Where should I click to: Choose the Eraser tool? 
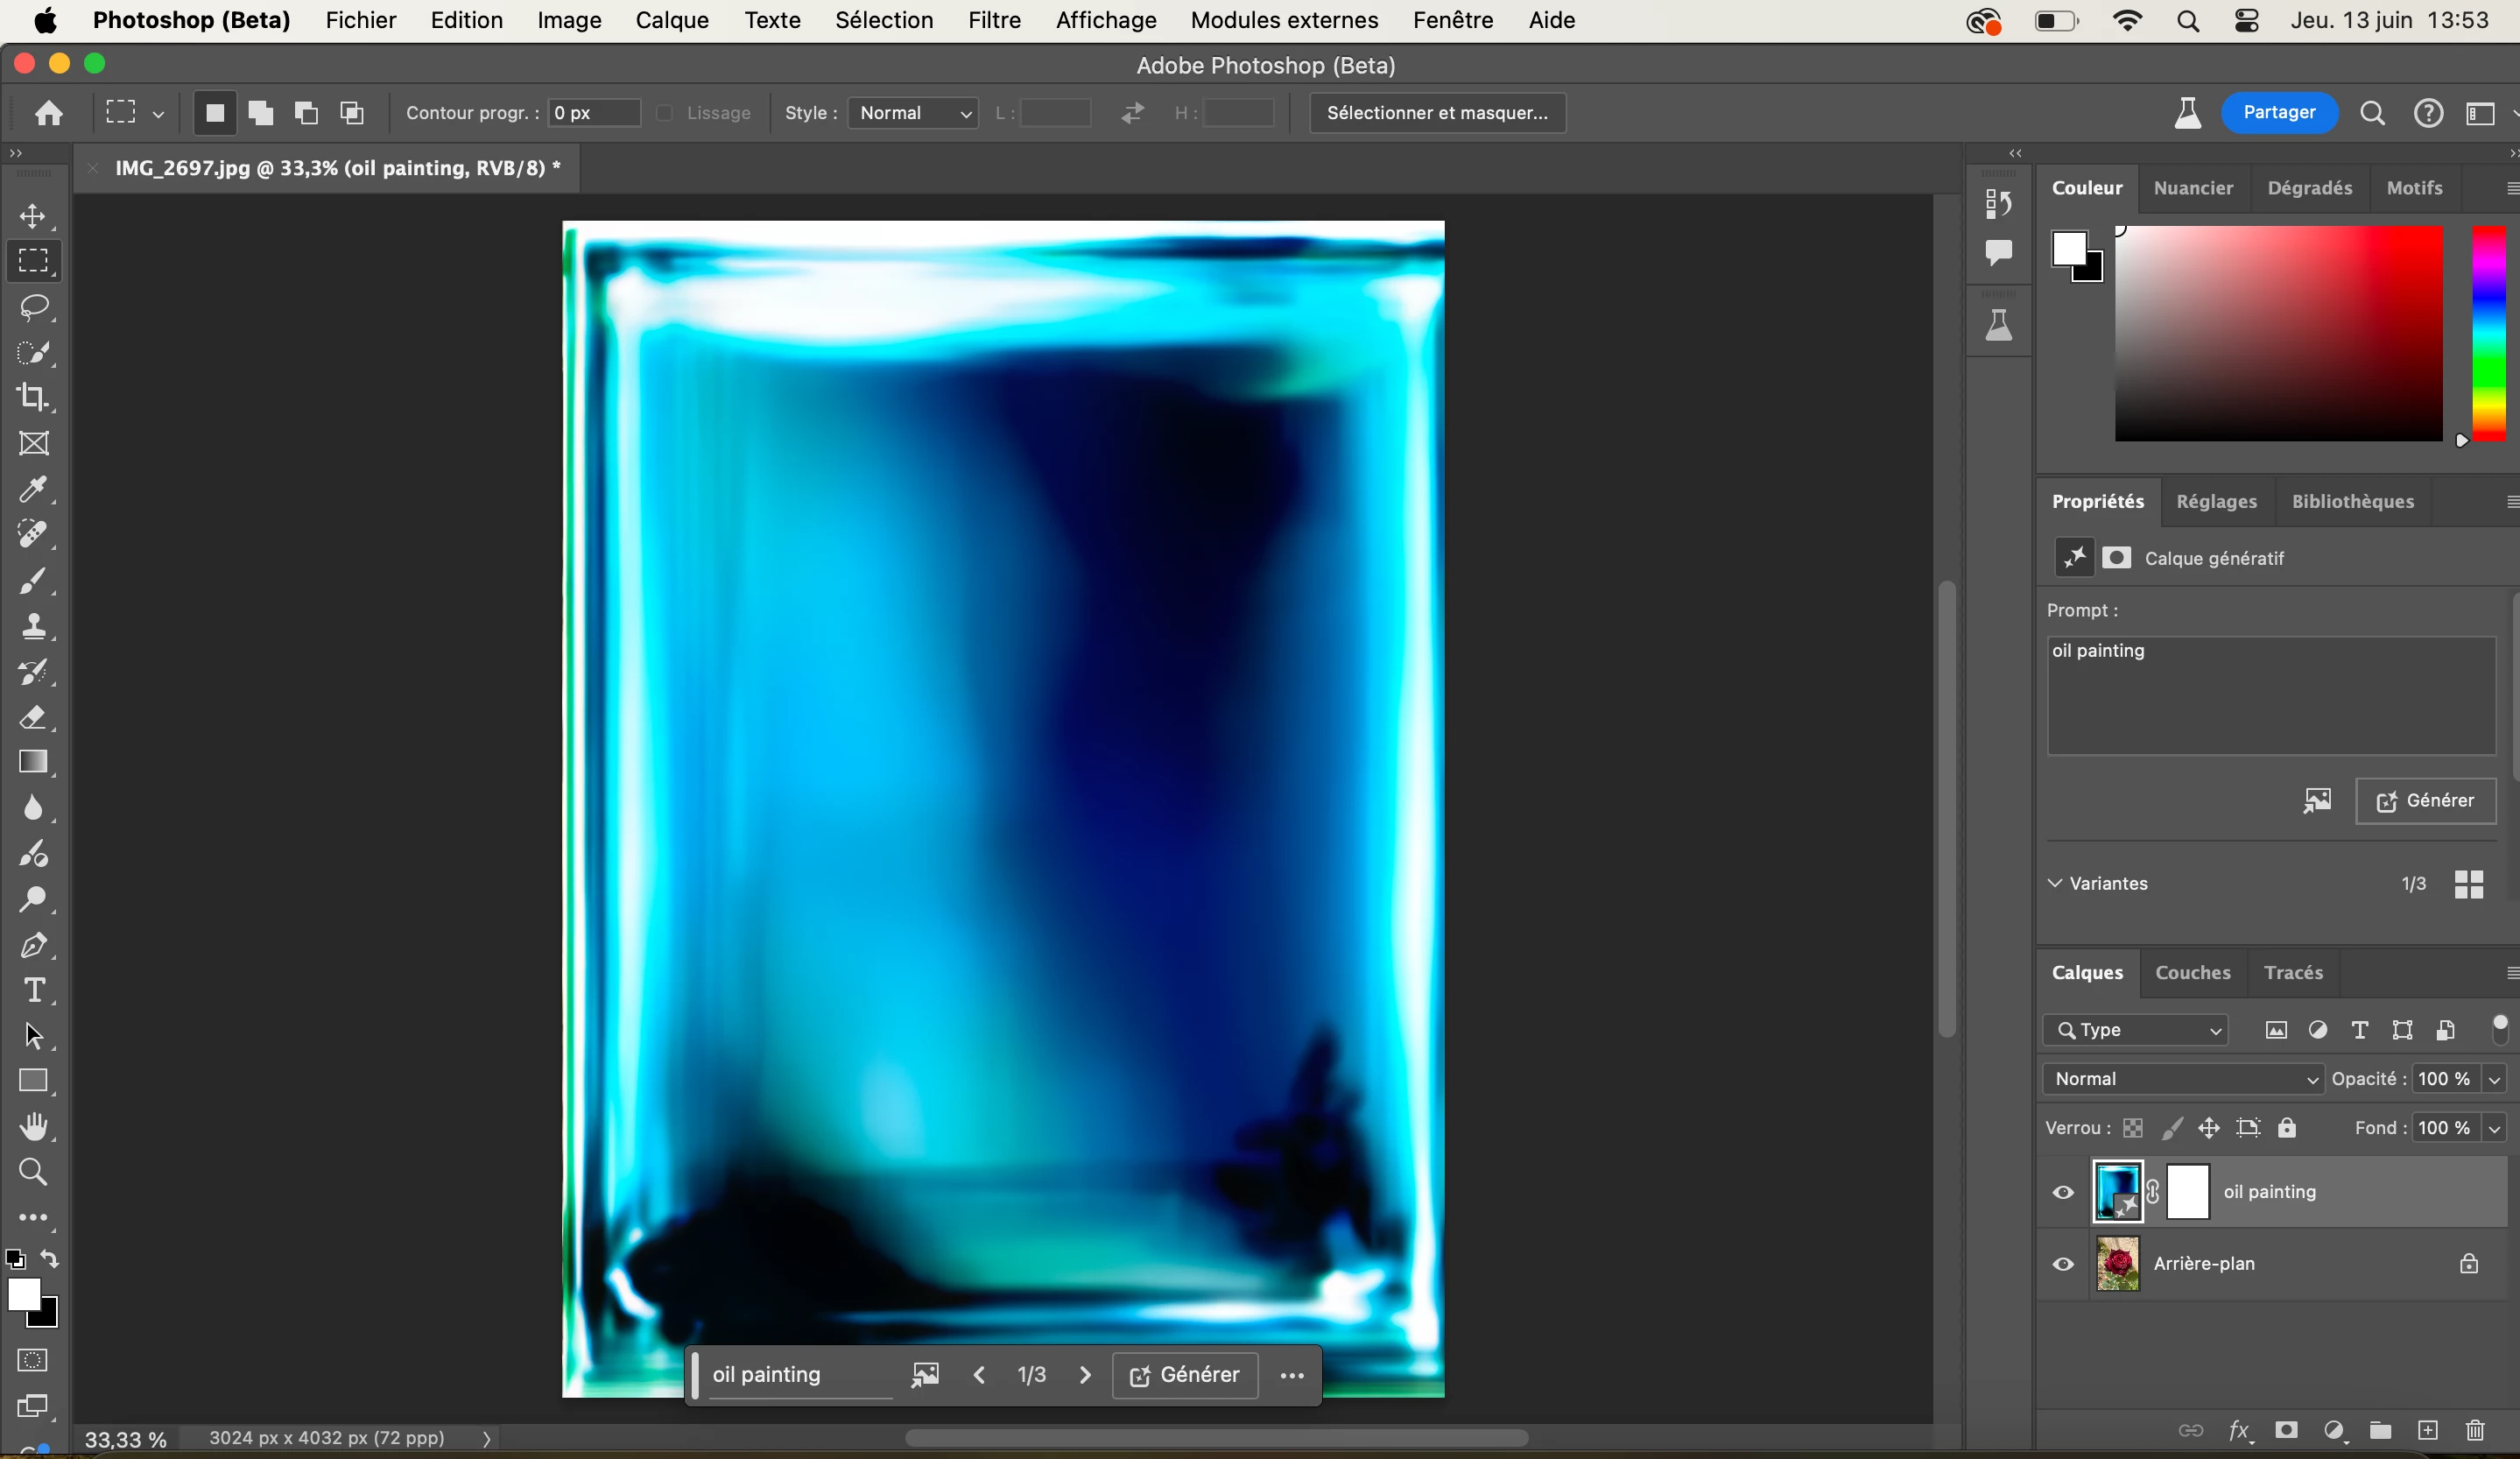point(34,717)
